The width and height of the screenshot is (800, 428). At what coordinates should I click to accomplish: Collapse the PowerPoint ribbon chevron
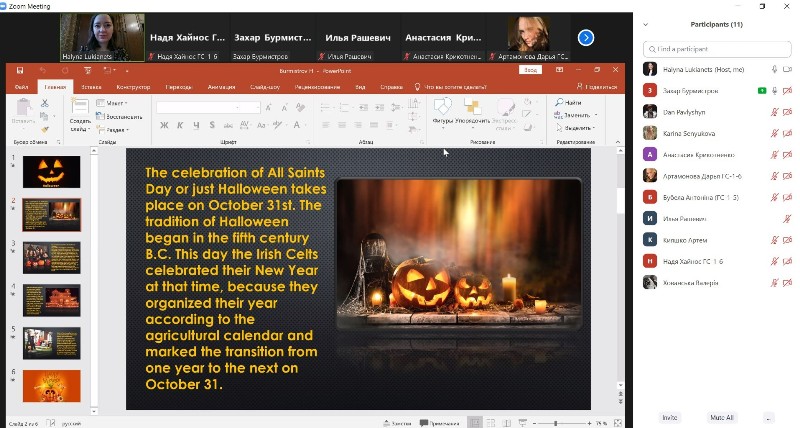(618, 142)
